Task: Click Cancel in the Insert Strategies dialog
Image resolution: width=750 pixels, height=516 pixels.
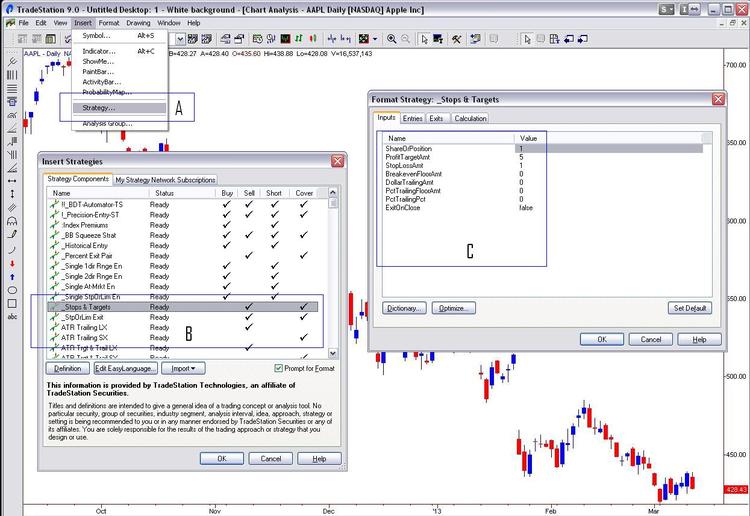Action: 271,458
